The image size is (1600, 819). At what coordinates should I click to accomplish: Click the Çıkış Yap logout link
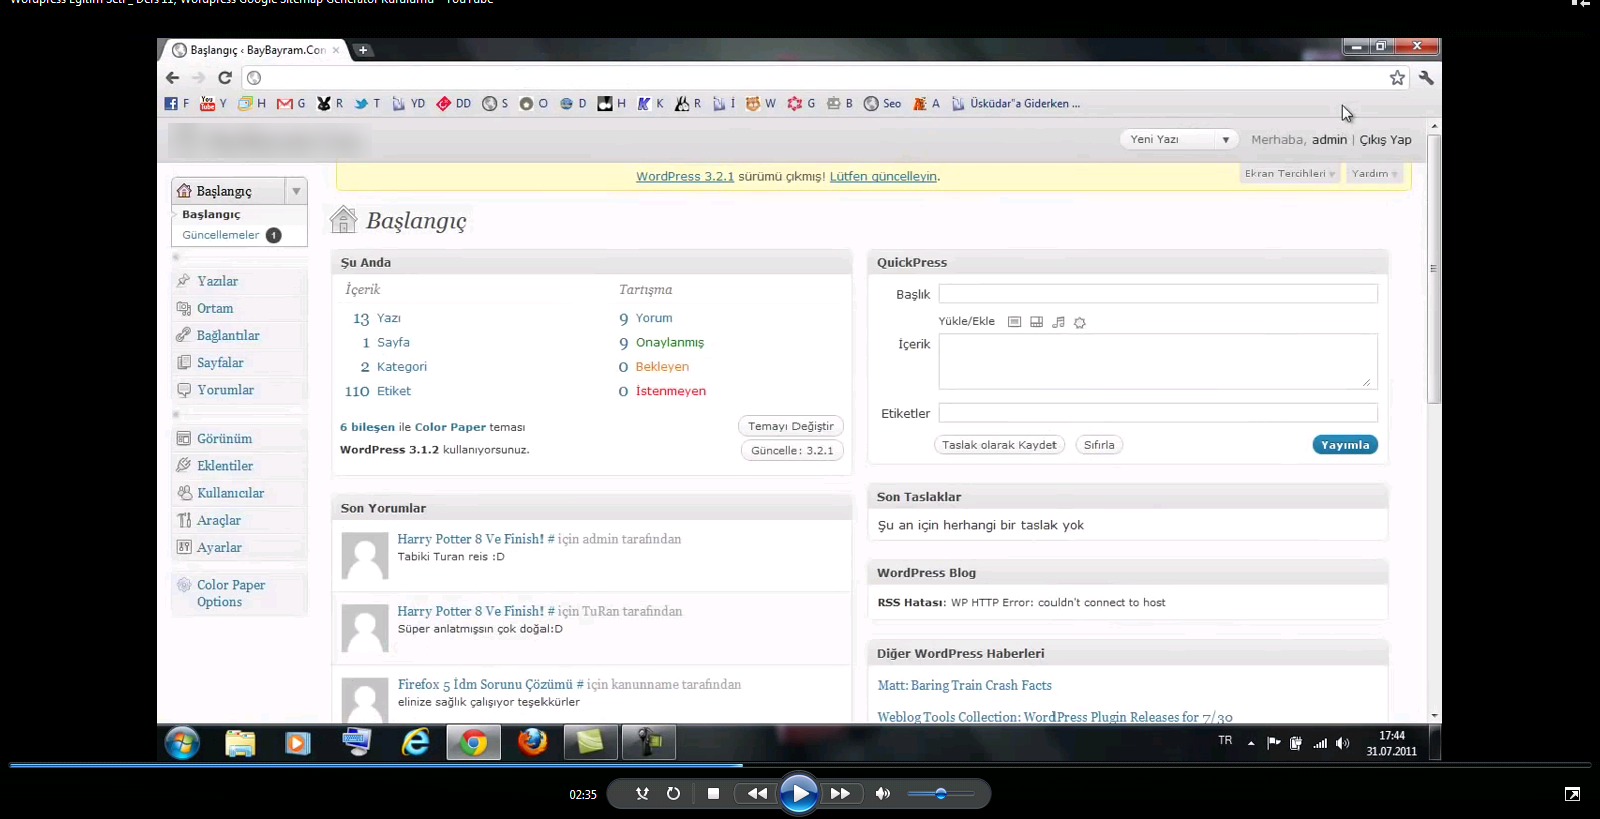[1385, 140]
